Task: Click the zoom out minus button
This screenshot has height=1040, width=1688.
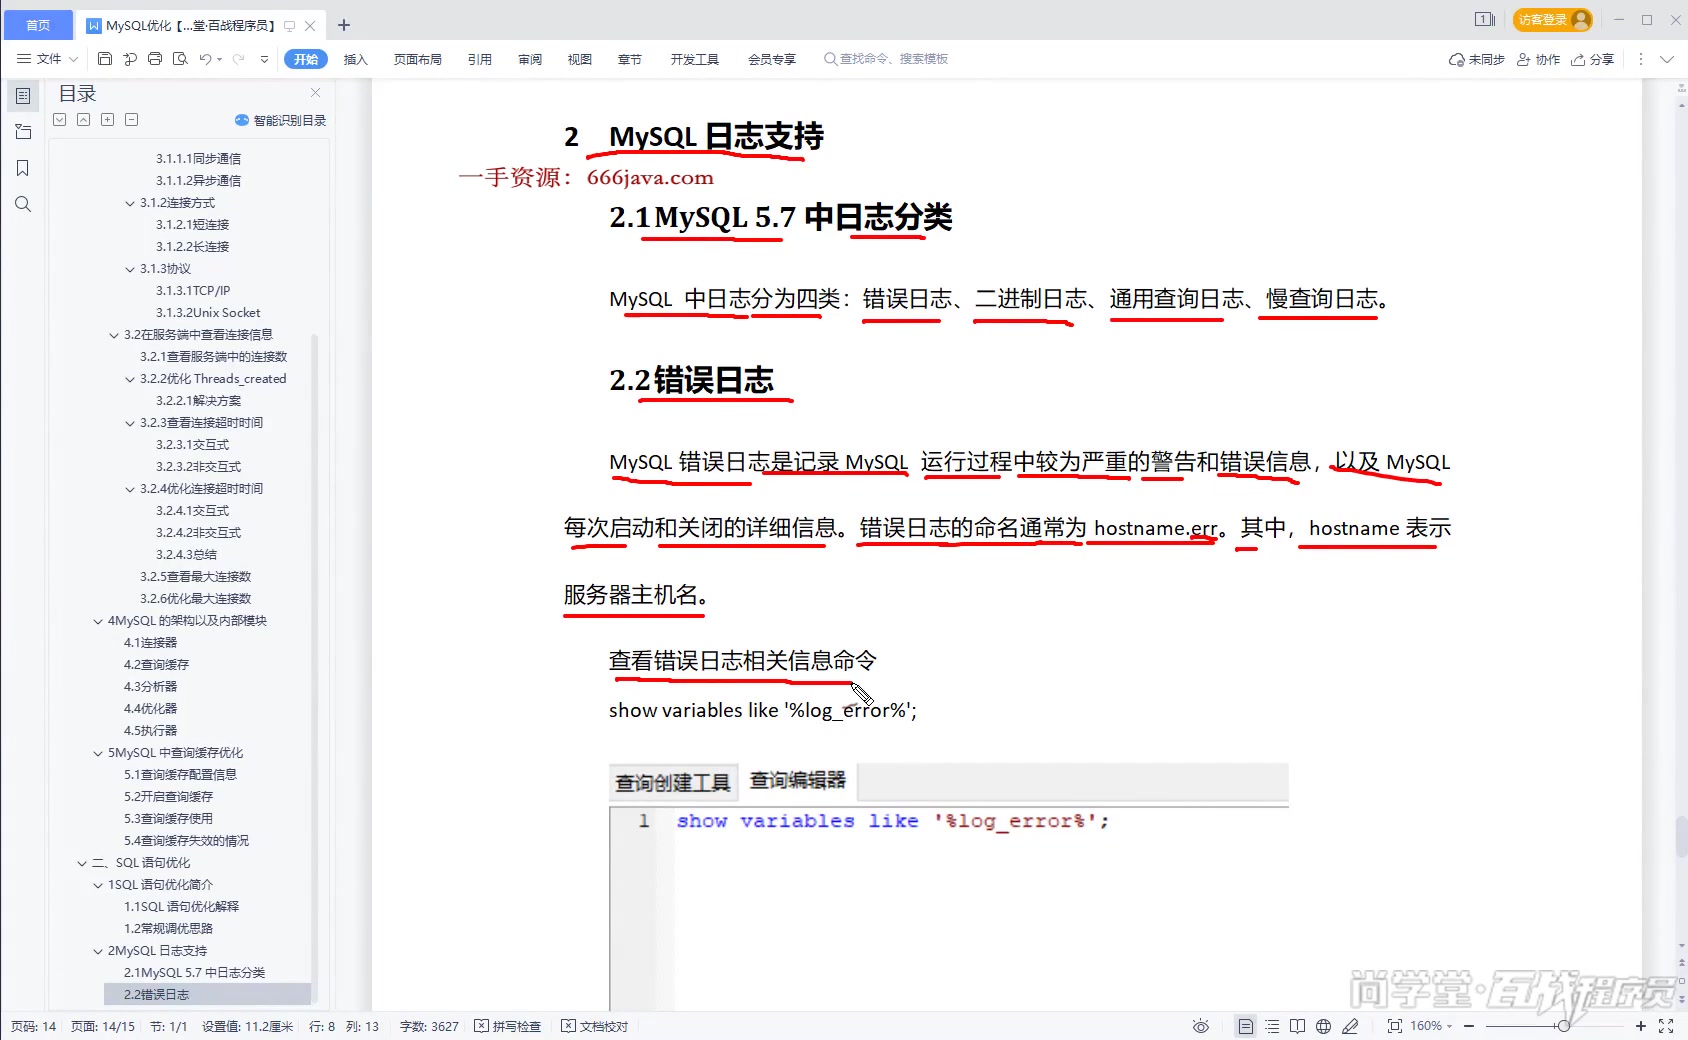Action: [1469, 1026]
